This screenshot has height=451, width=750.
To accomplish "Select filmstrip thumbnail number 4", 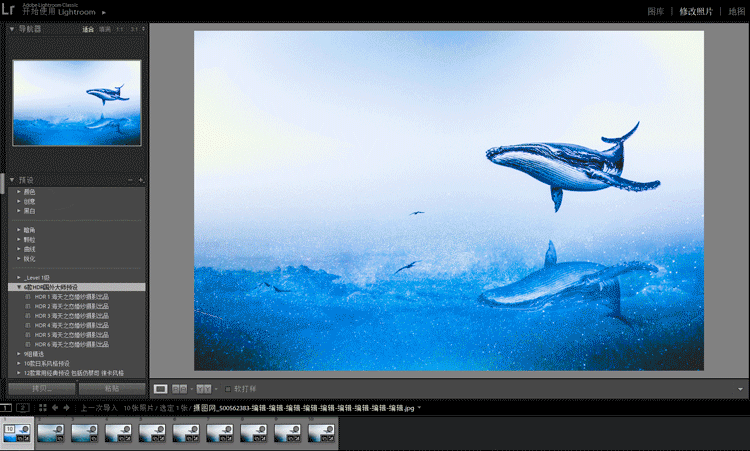I will [x=119, y=433].
